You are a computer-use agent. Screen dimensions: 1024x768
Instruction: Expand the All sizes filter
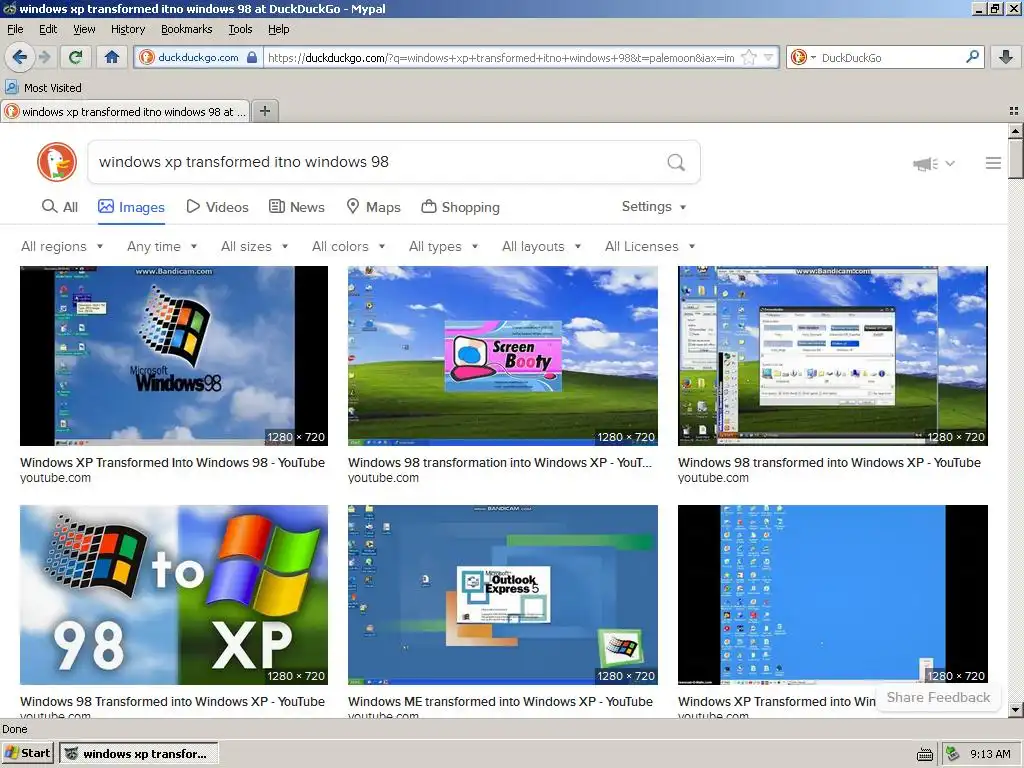(x=255, y=246)
